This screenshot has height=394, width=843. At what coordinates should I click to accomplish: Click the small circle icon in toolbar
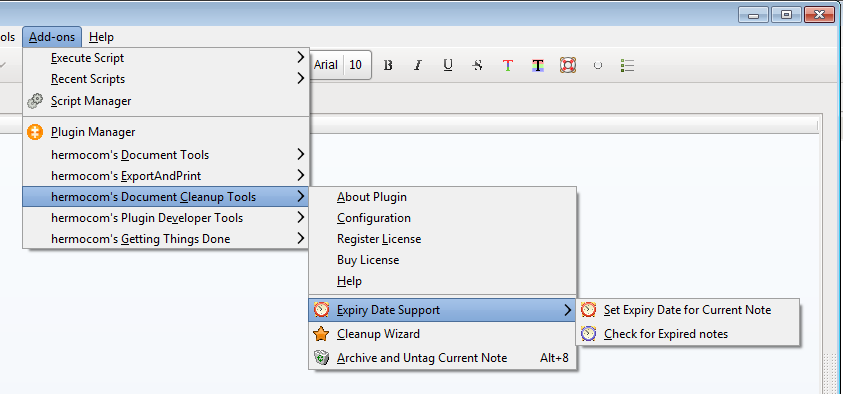597,66
